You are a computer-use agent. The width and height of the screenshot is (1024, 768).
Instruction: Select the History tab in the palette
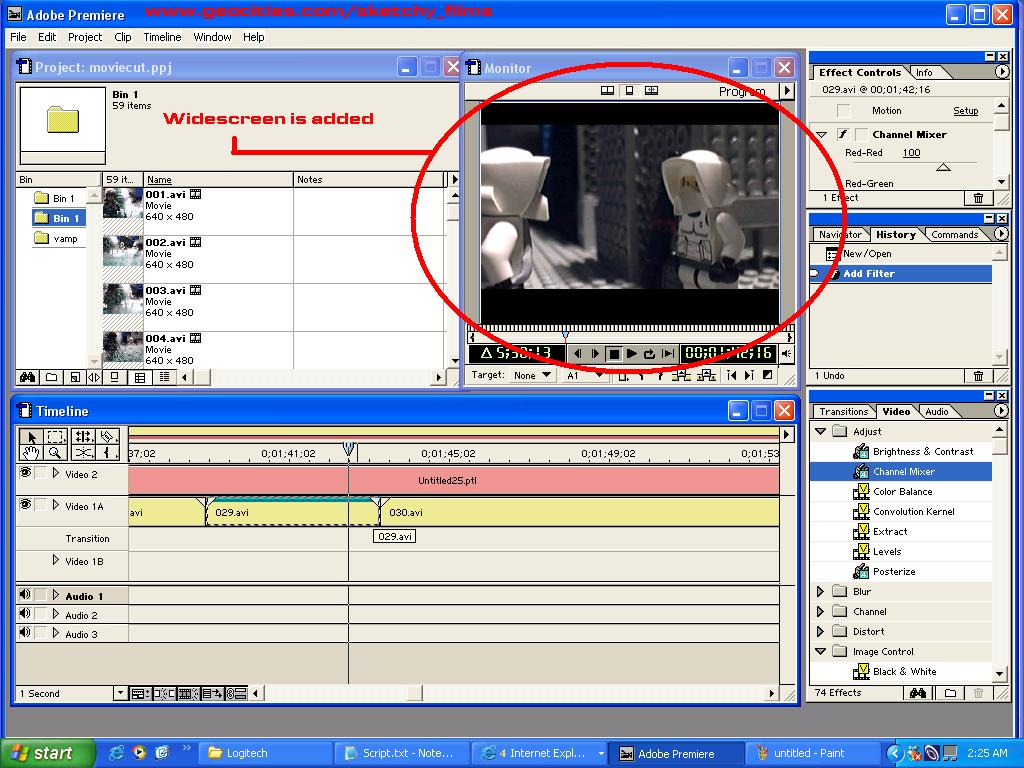point(895,234)
